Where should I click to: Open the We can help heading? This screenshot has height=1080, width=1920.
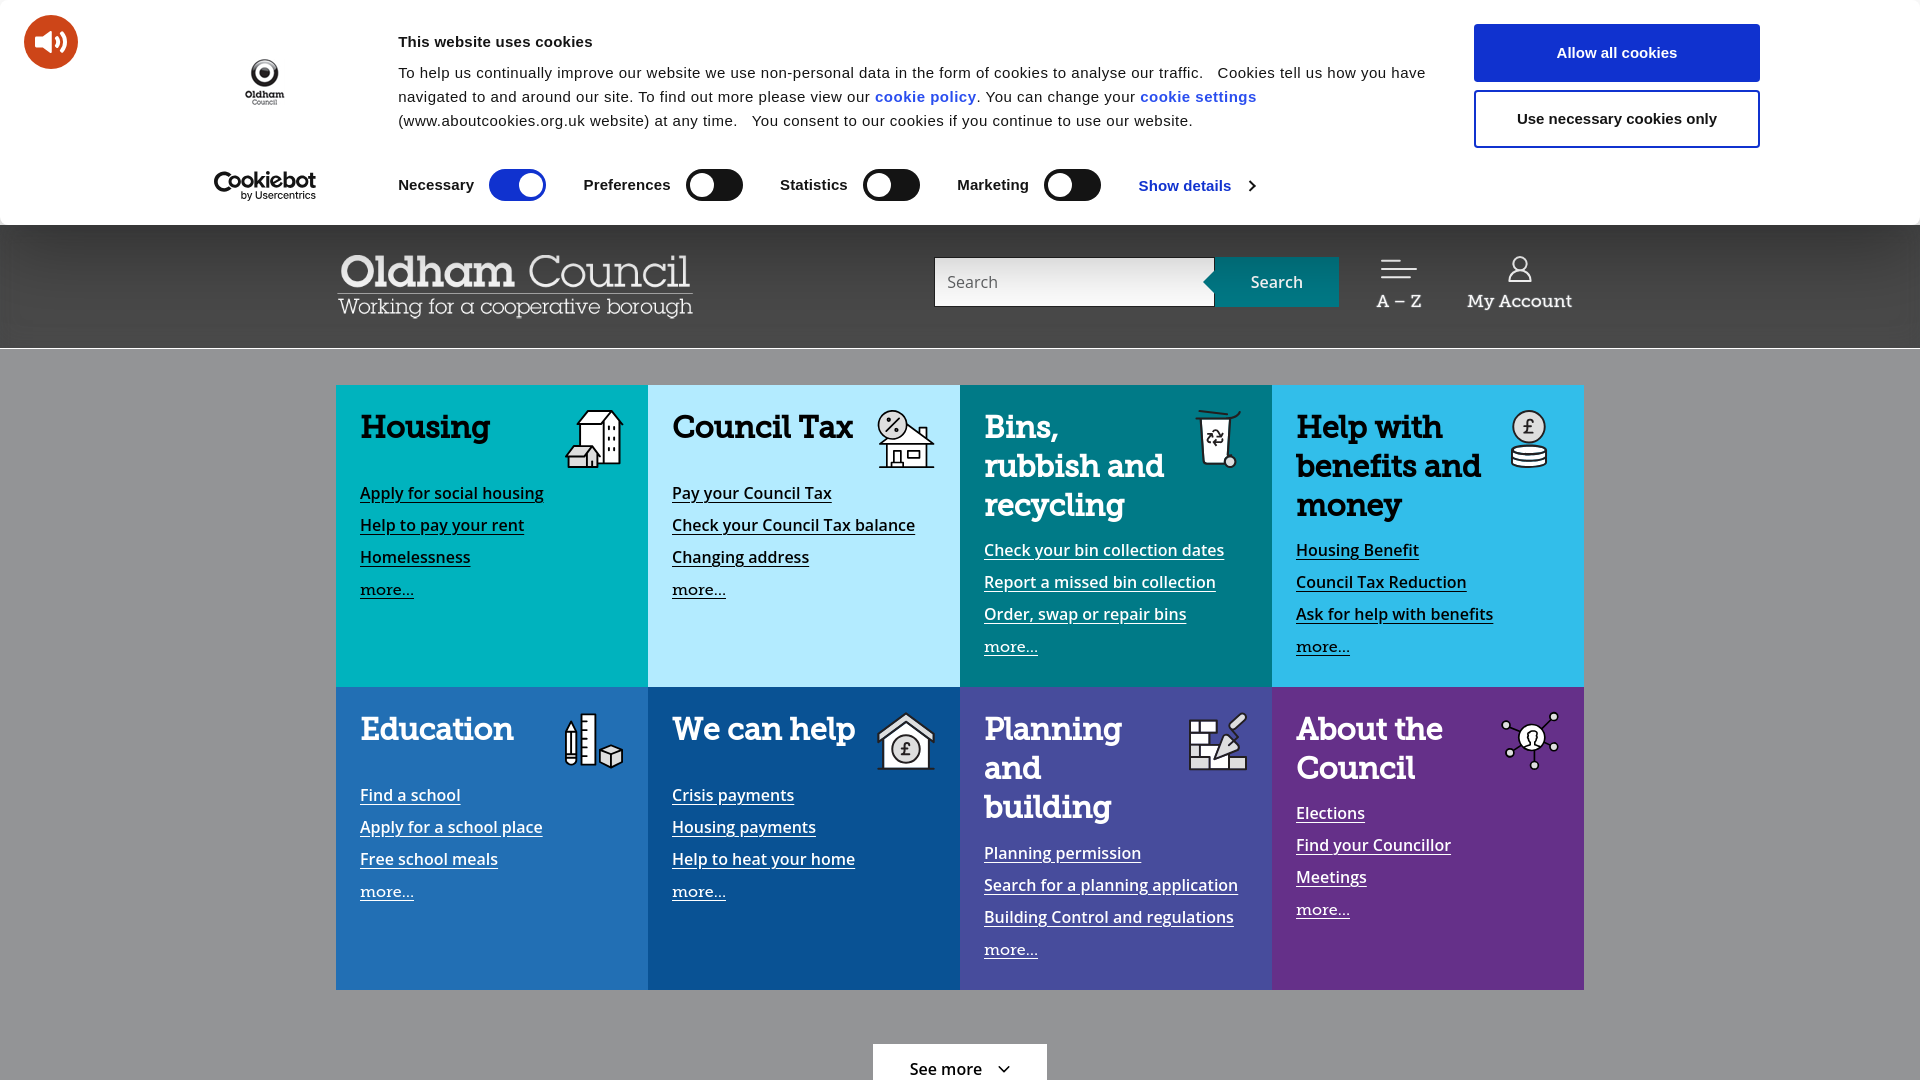[x=763, y=730]
